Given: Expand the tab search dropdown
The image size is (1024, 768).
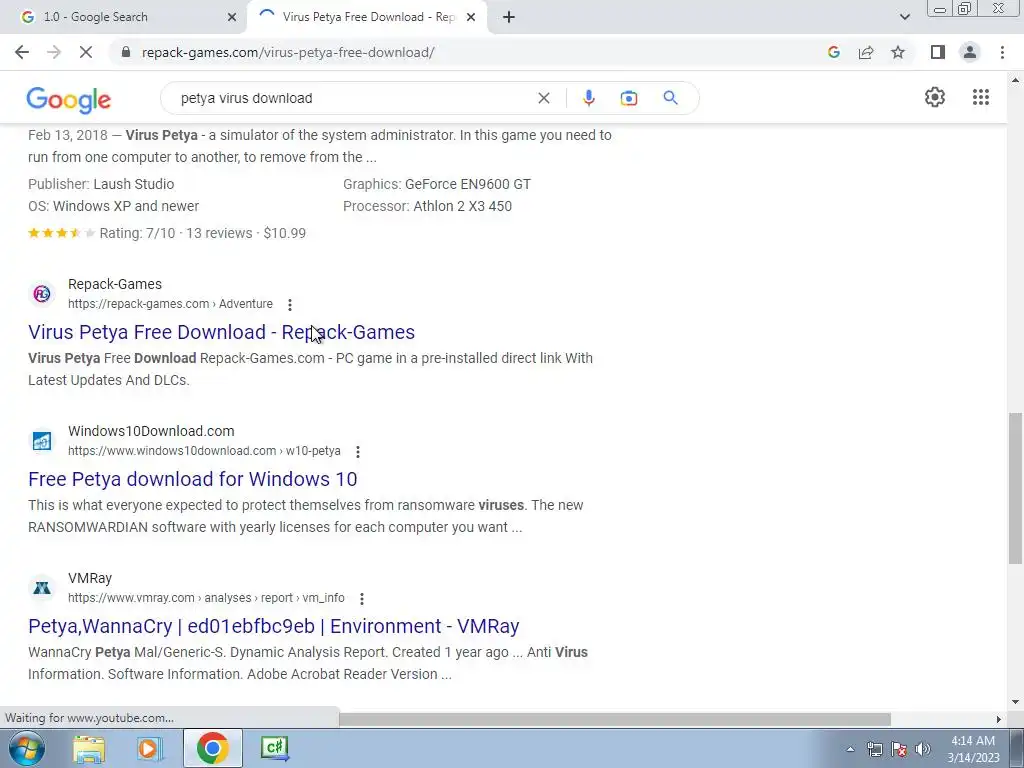Looking at the screenshot, I should click(904, 17).
